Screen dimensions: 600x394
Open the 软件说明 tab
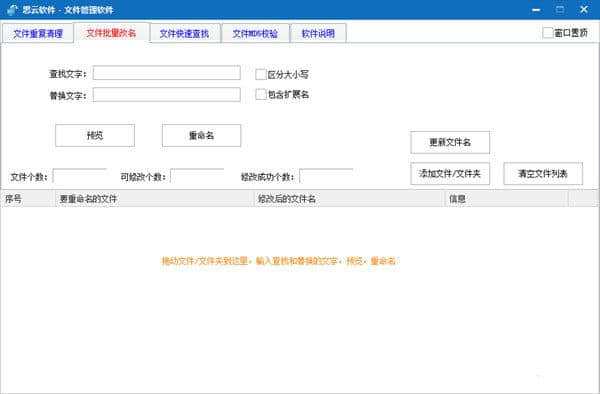coord(318,34)
